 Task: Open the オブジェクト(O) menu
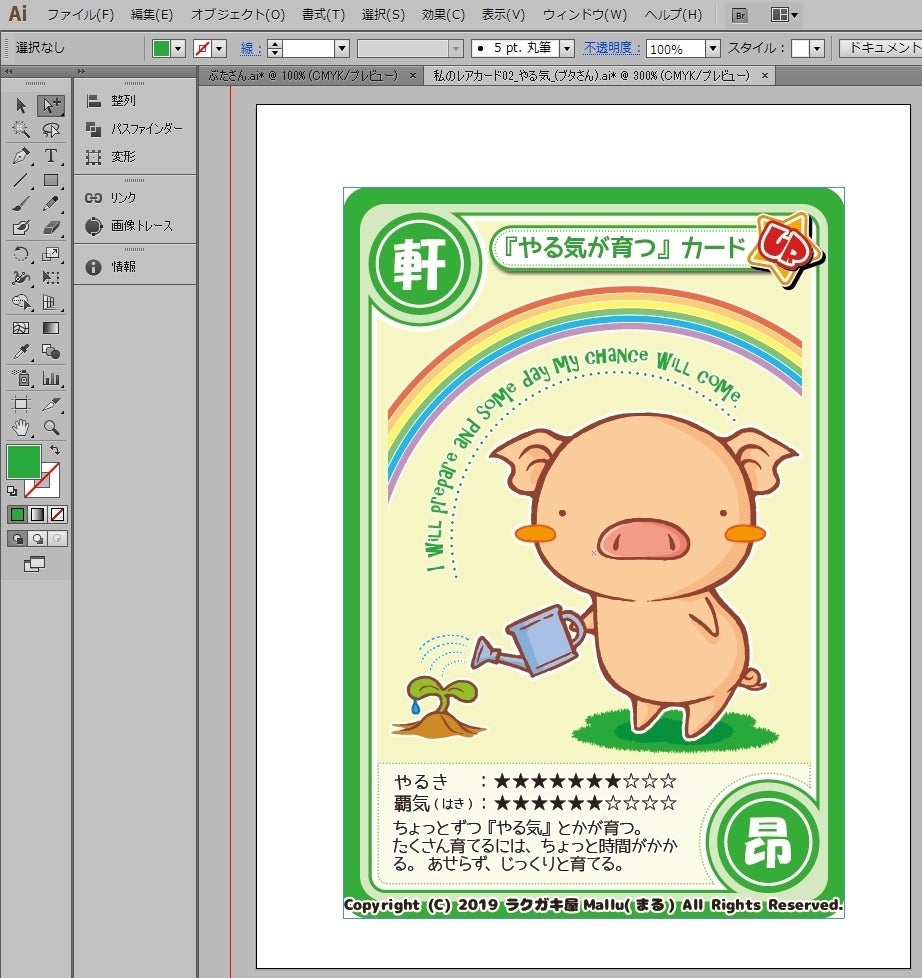[238, 14]
